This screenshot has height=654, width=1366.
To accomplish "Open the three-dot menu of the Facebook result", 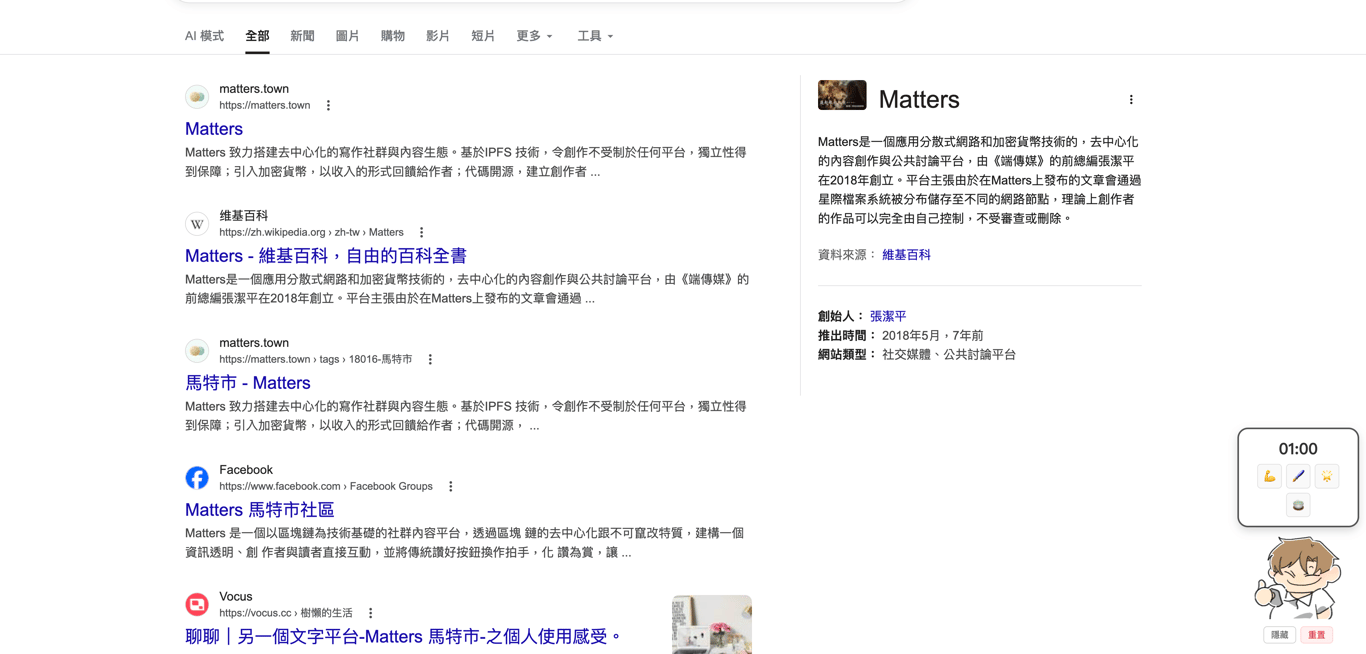I will tap(450, 486).
